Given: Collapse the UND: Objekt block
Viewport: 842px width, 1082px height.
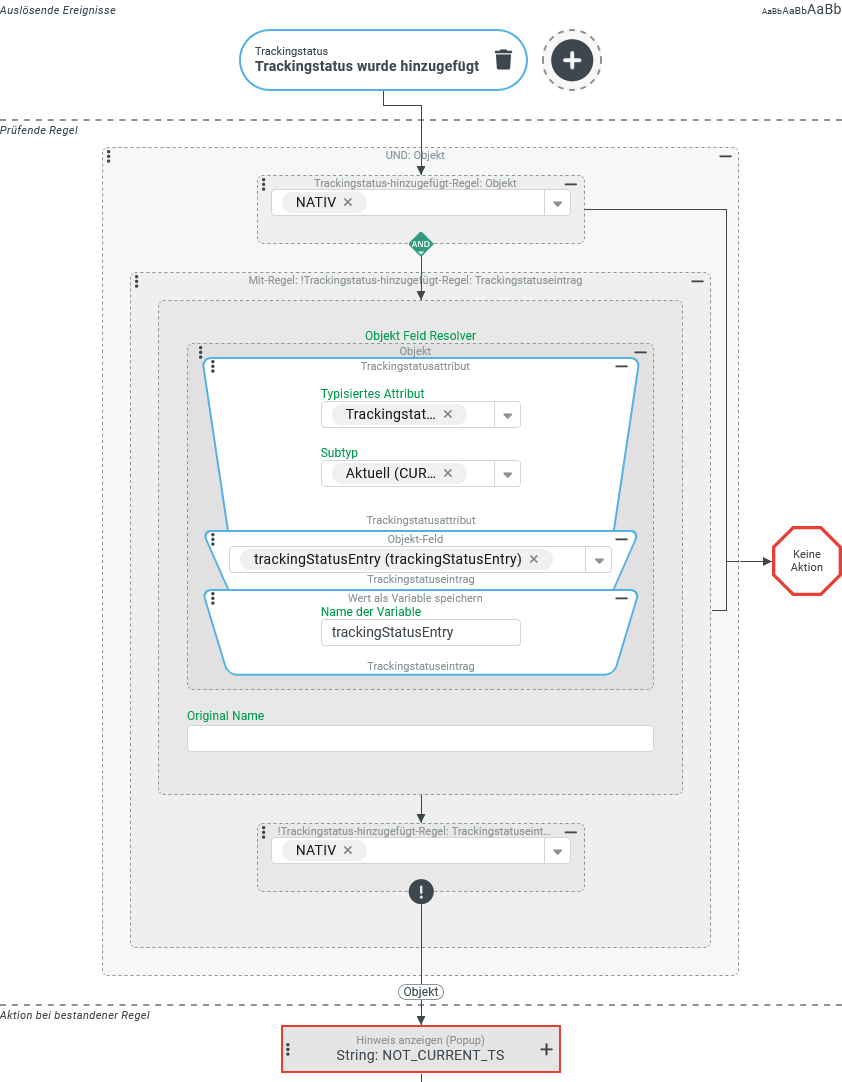Looking at the screenshot, I should coord(726,157).
